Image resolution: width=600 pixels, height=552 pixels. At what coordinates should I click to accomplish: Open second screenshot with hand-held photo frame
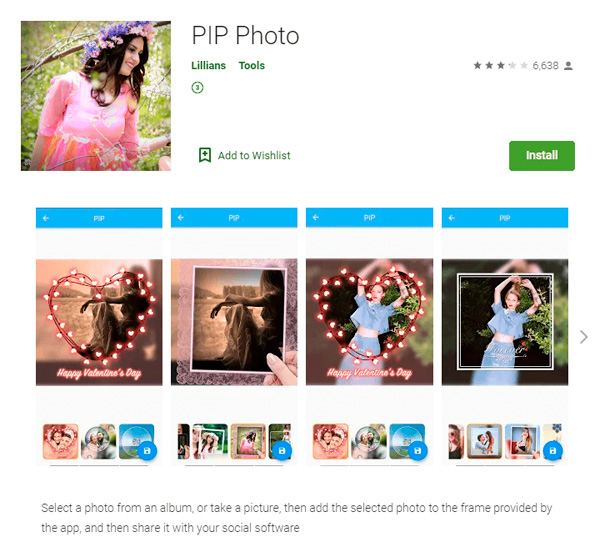(x=234, y=337)
